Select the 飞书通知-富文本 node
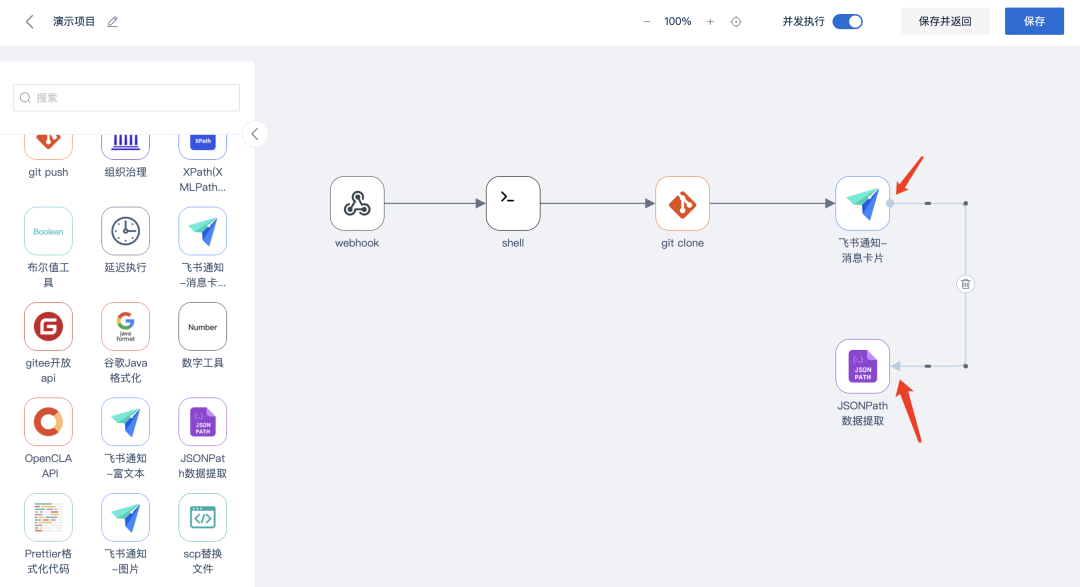The height and width of the screenshot is (587, 1080). [x=125, y=422]
